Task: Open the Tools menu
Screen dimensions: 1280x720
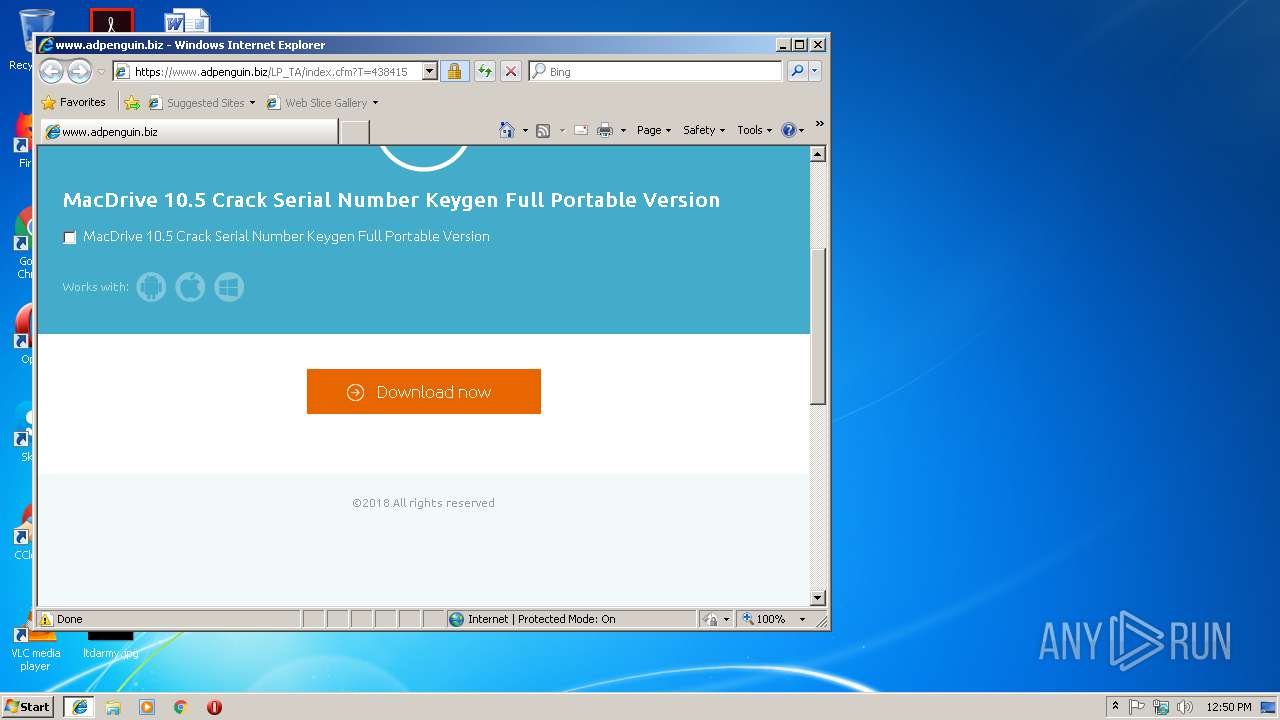Action: 755,130
